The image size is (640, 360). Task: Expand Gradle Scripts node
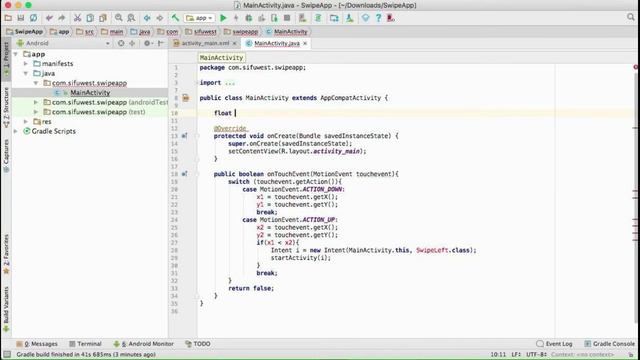click(x=16, y=131)
